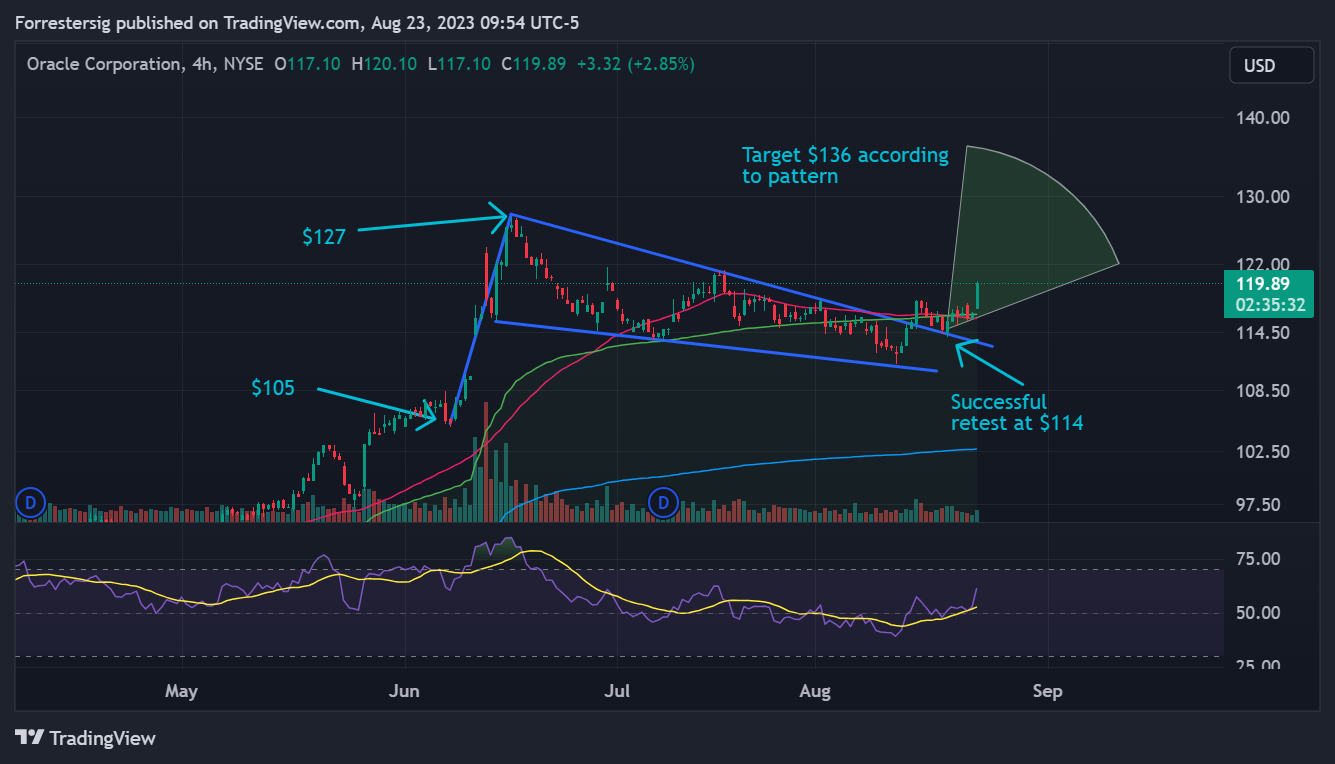
Task: Click the Jun time axis label
Action: (x=405, y=691)
